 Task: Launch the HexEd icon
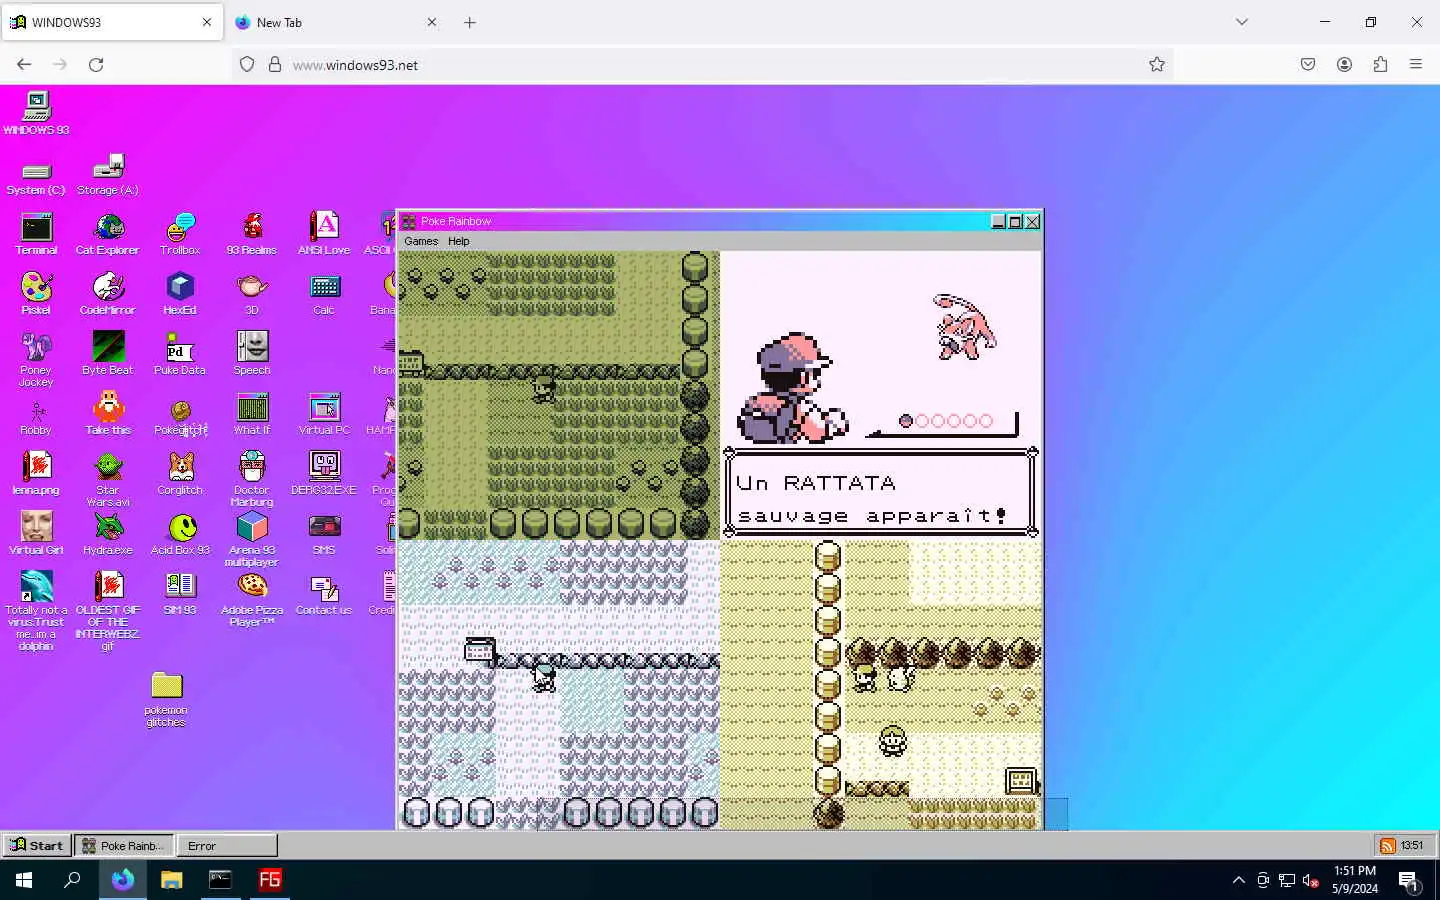coord(180,295)
